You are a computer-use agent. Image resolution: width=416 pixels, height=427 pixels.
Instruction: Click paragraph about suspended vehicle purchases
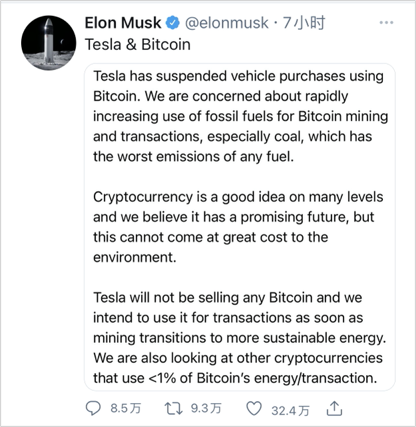240,116
